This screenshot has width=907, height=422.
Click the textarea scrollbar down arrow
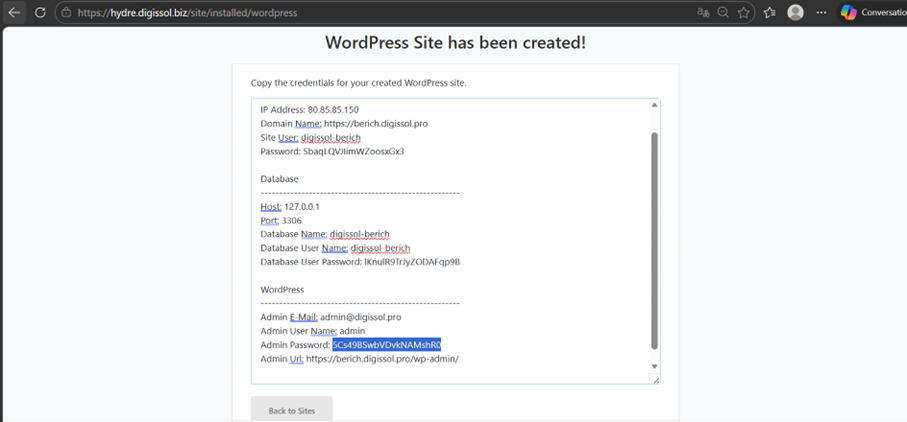pyautogui.click(x=654, y=366)
